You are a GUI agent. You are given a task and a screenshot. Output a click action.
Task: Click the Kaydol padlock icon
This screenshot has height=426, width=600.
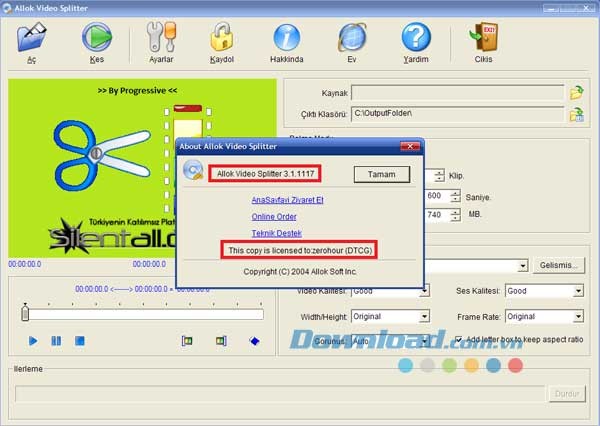coord(222,38)
